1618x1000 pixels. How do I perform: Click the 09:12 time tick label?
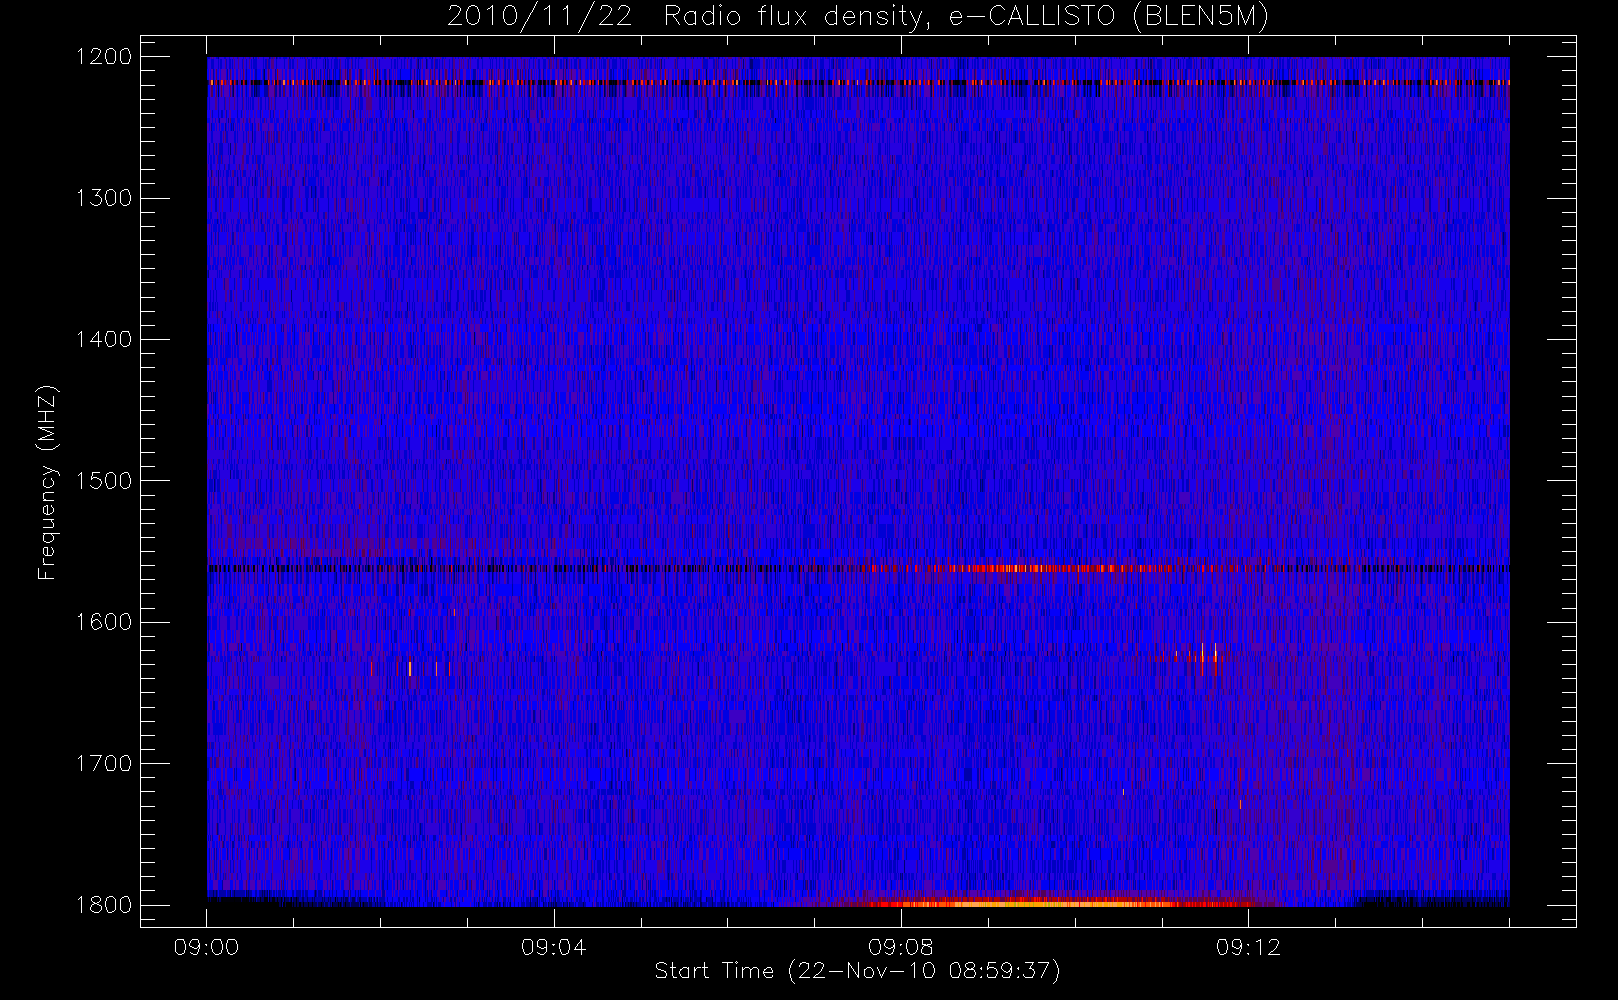point(1248,947)
